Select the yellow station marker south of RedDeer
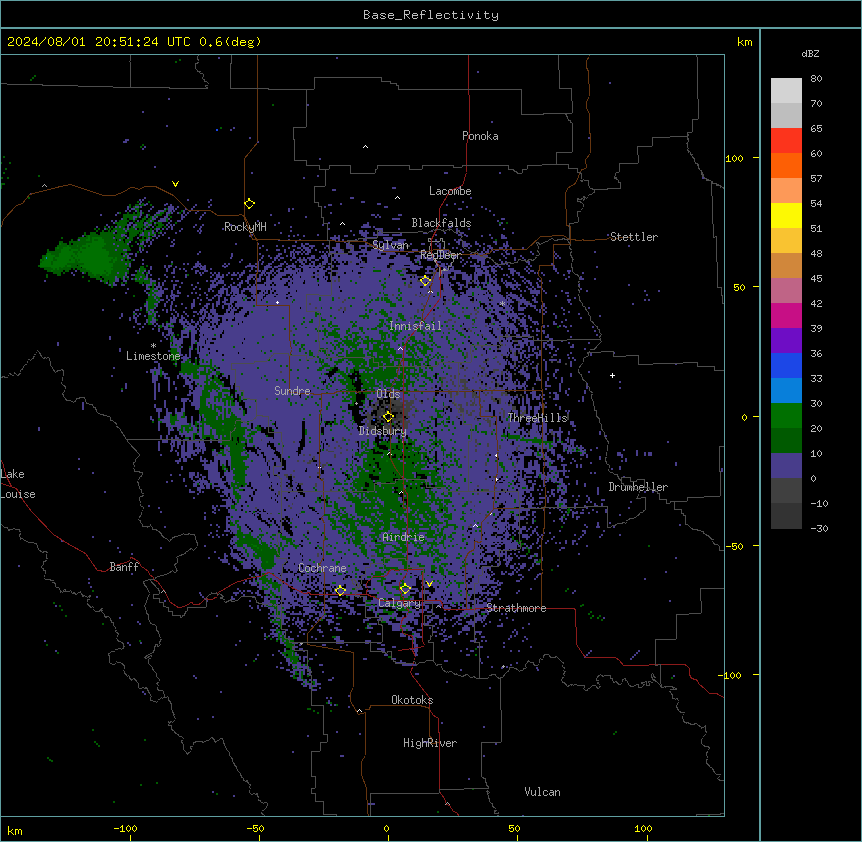 [426, 281]
